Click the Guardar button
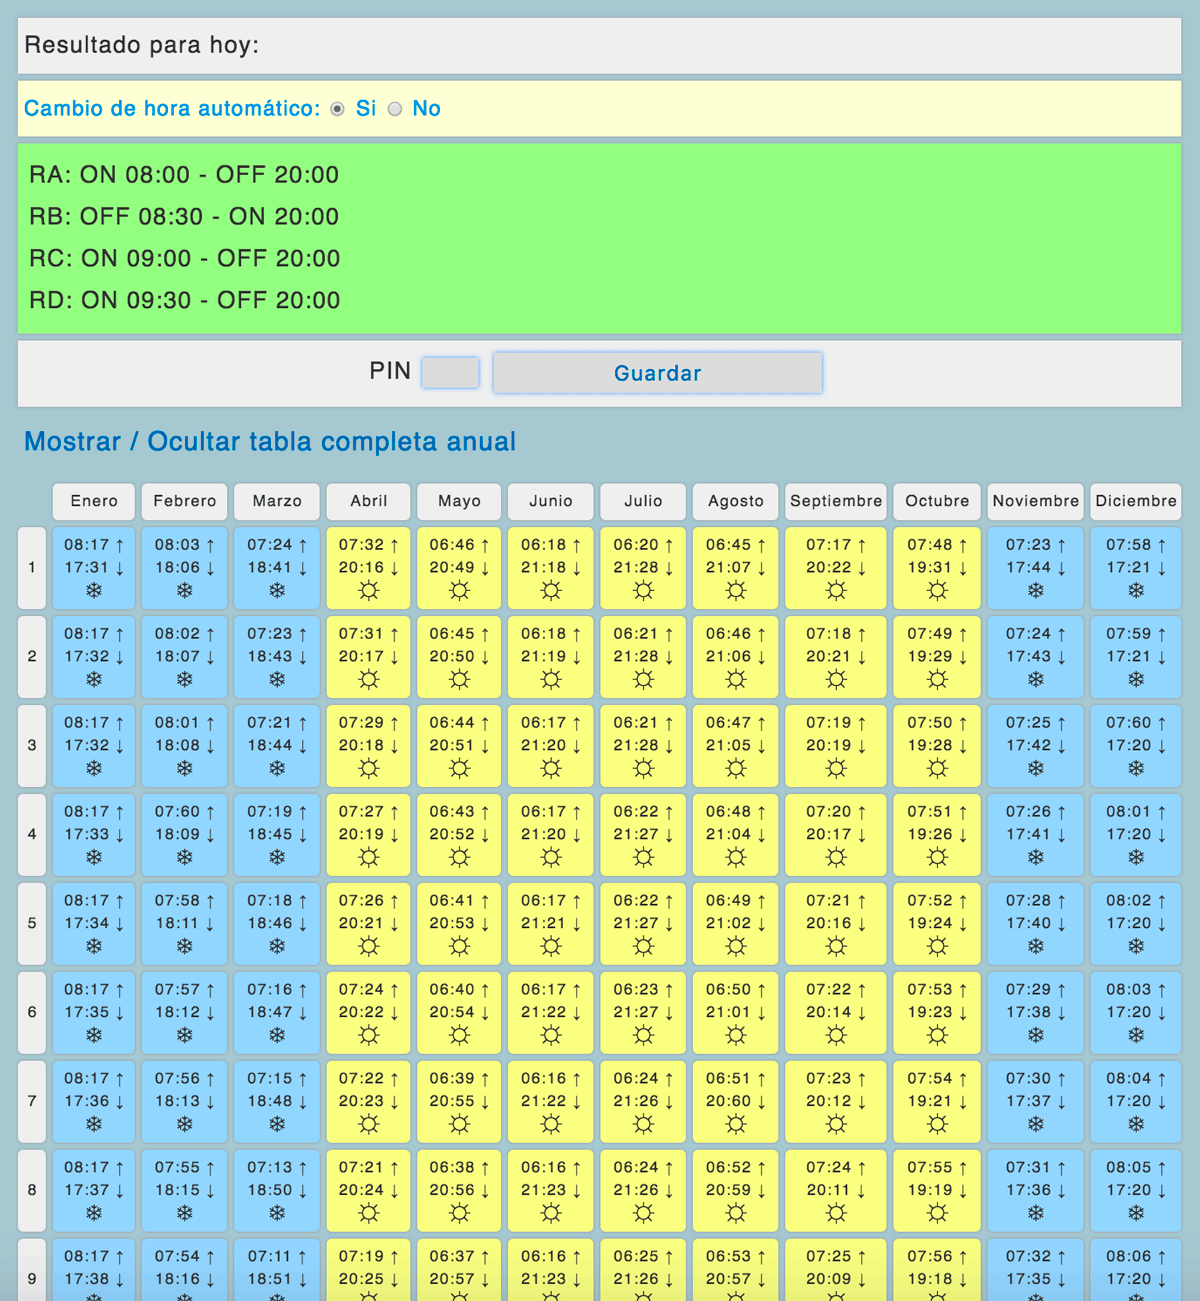Image resolution: width=1200 pixels, height=1301 pixels. click(x=657, y=373)
